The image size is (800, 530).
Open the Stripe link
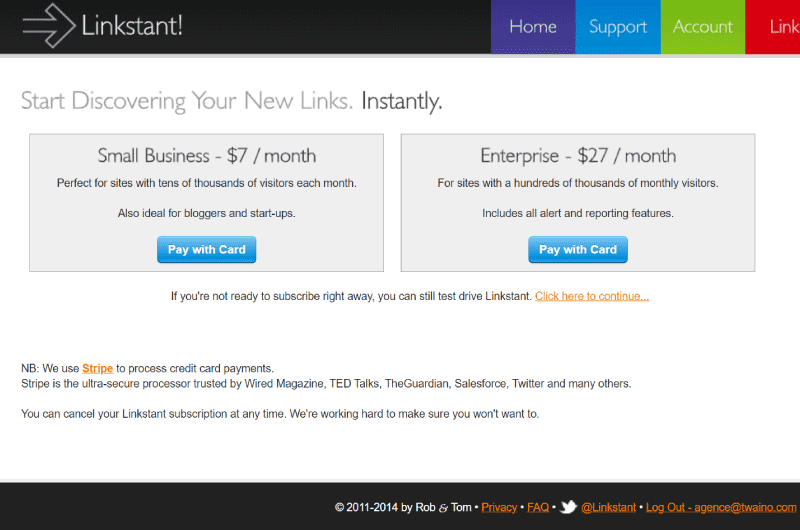point(97,368)
